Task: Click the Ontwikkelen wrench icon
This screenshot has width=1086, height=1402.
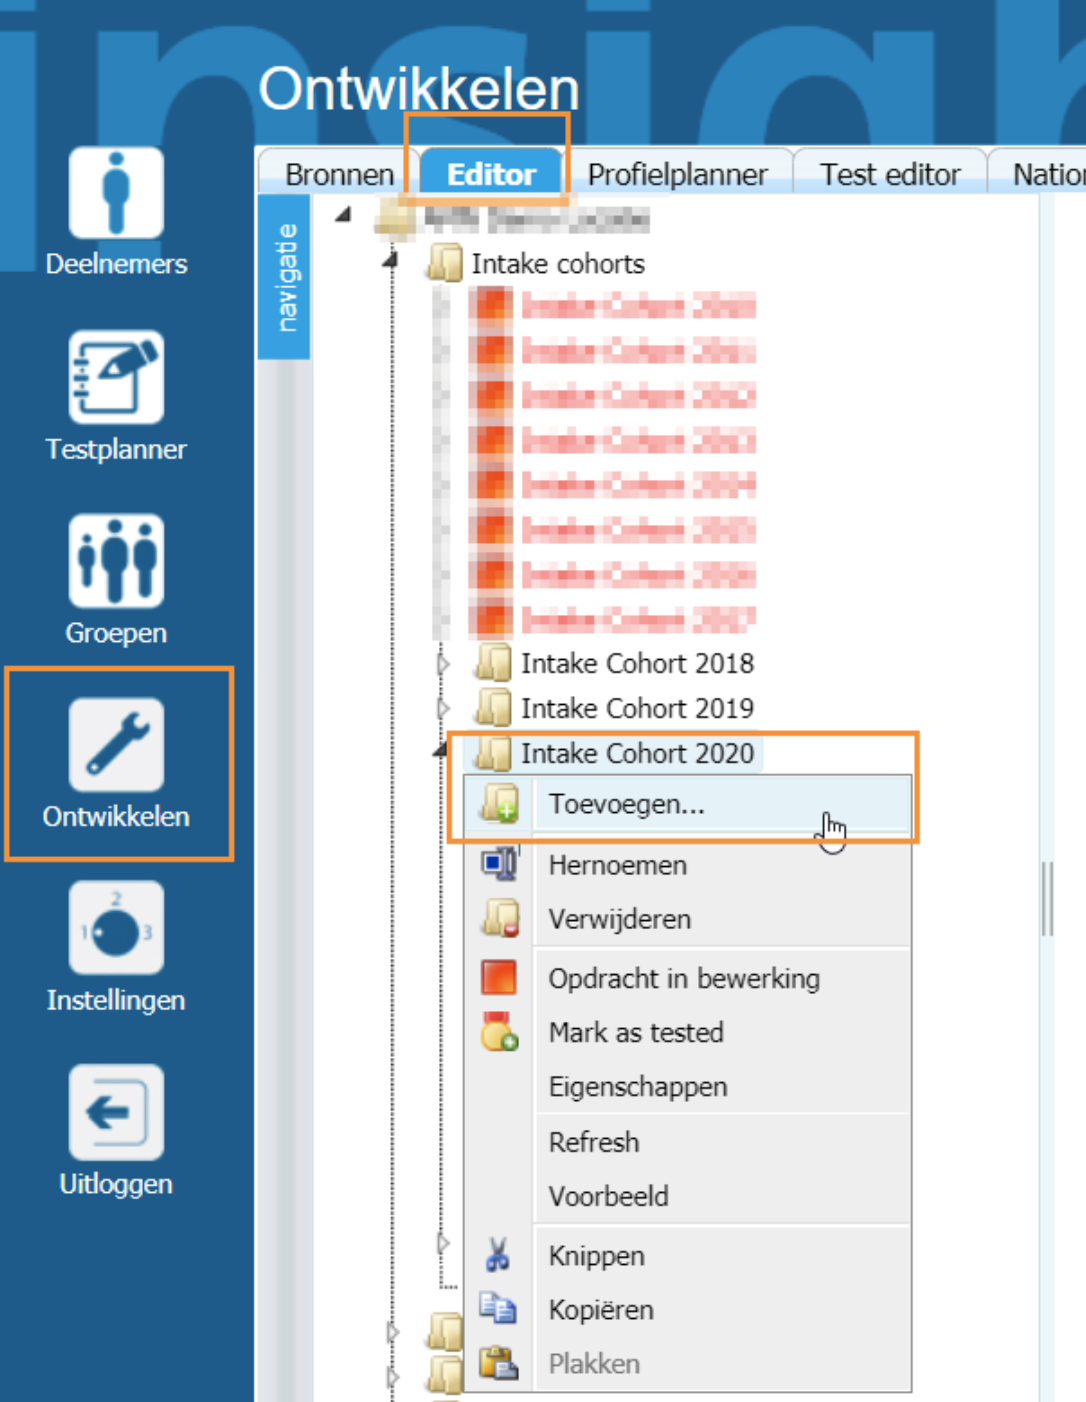Action: pos(116,745)
